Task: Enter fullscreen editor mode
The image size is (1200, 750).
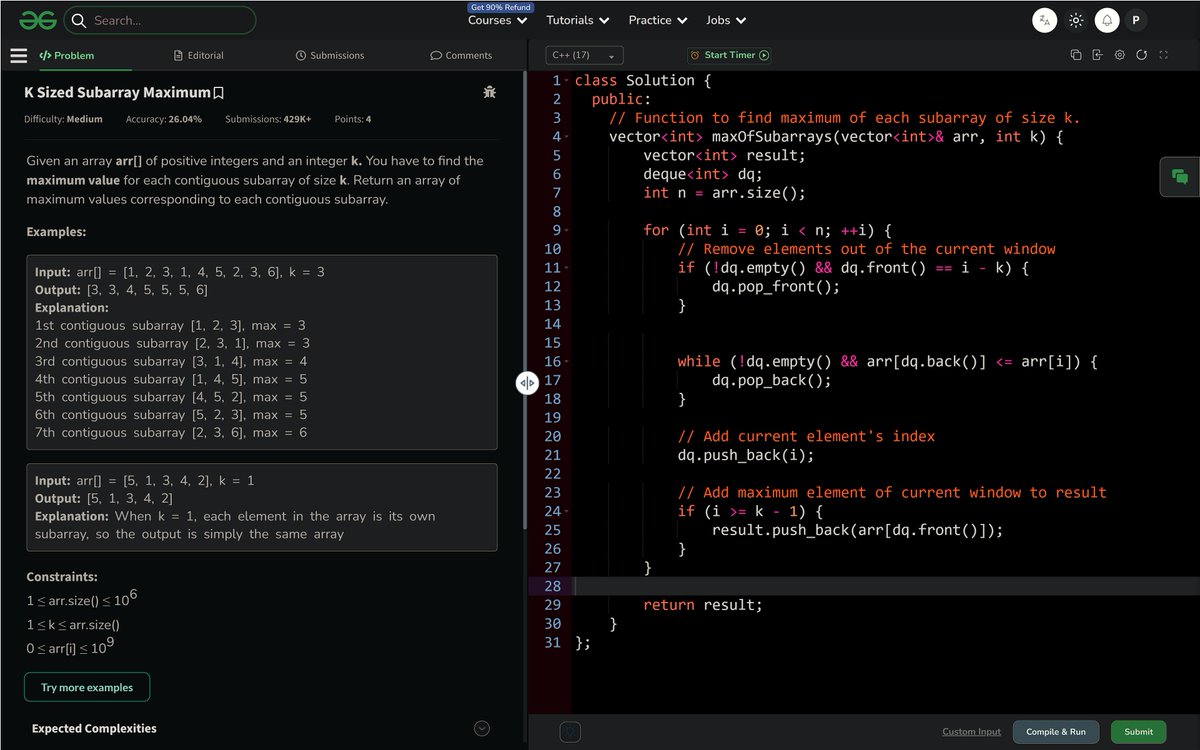Action: (1163, 55)
